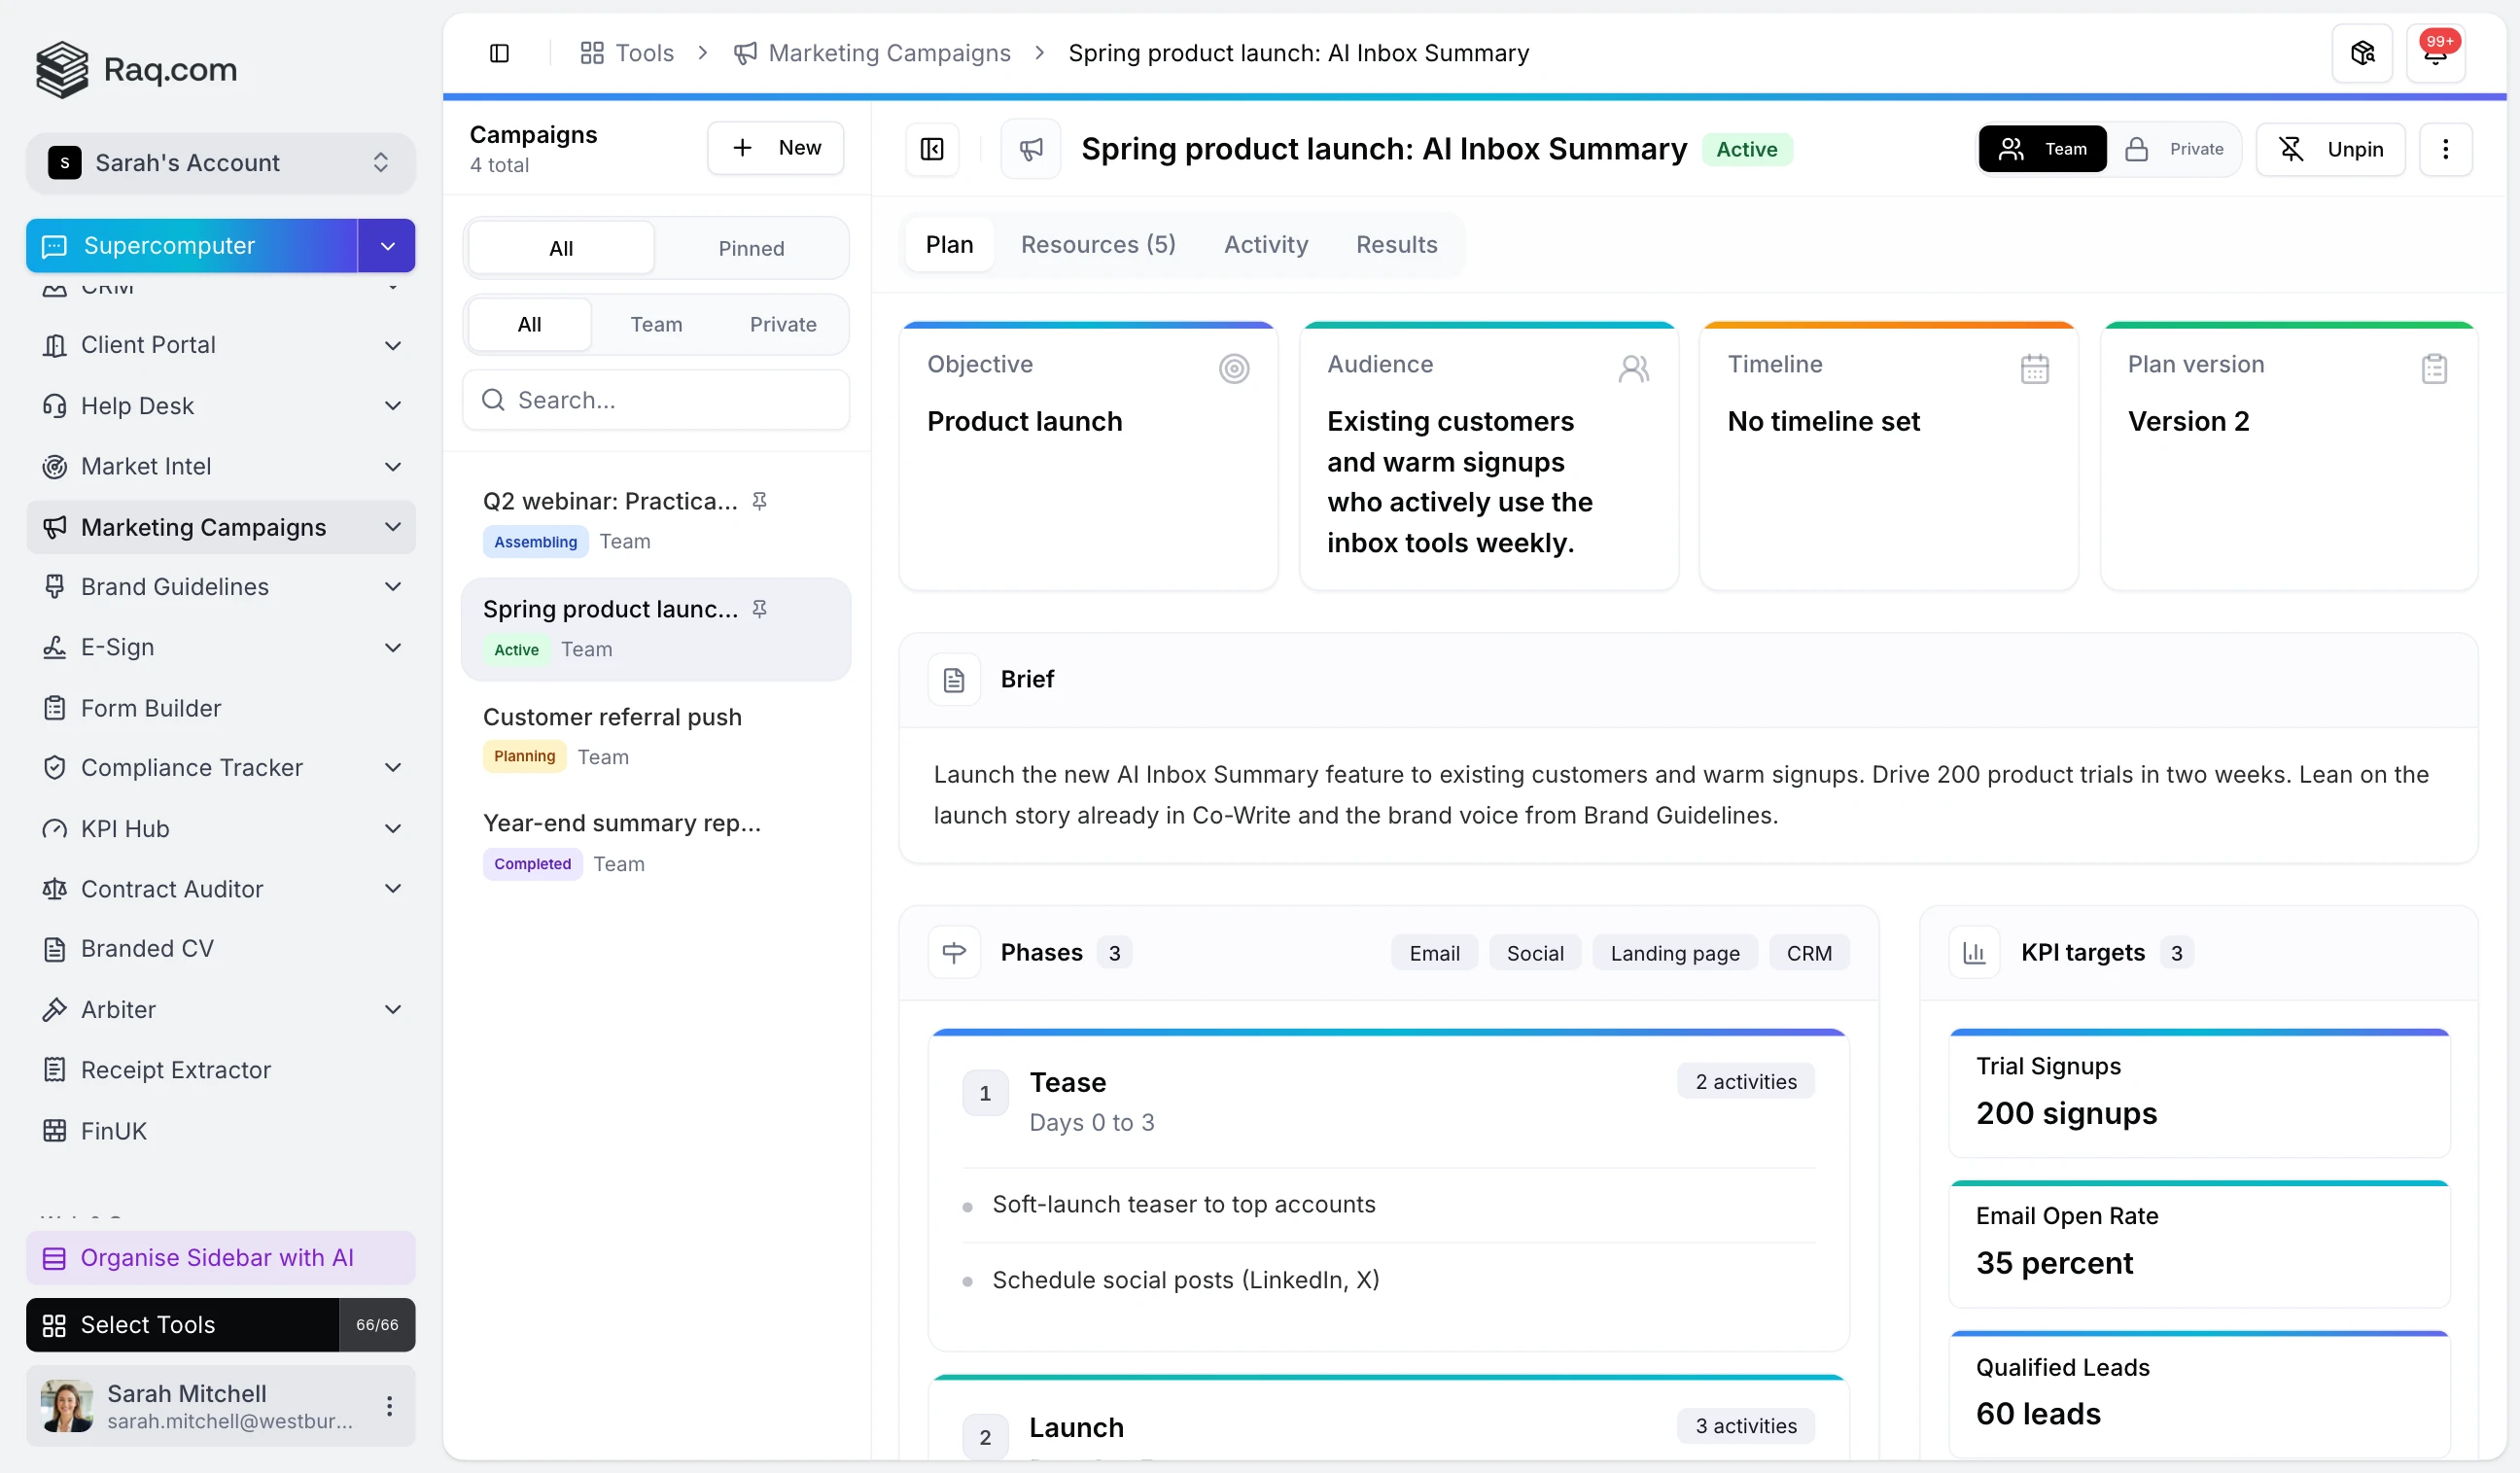Click the Trial Signups KPI card

pos(2199,1093)
